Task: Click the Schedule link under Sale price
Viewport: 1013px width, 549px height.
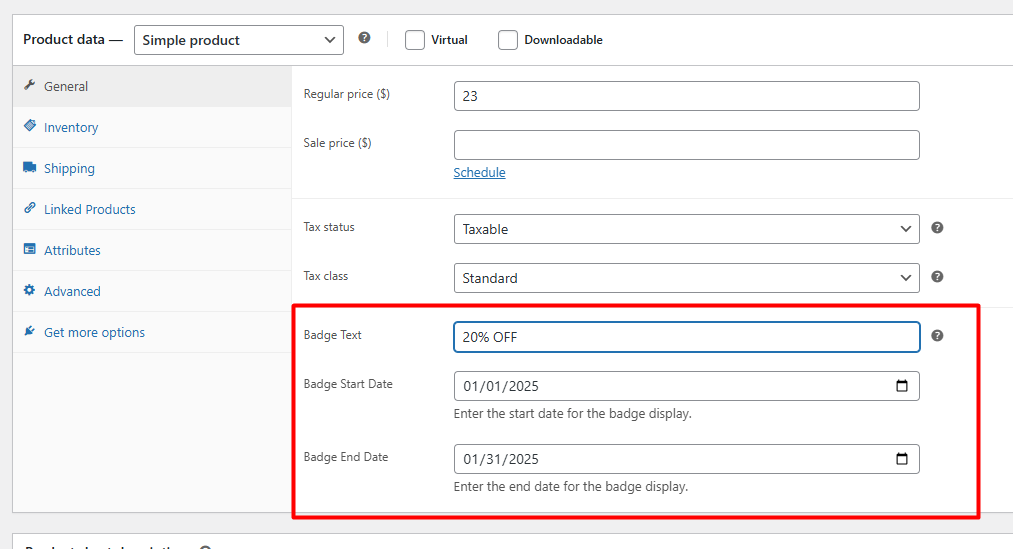Action: pos(479,173)
